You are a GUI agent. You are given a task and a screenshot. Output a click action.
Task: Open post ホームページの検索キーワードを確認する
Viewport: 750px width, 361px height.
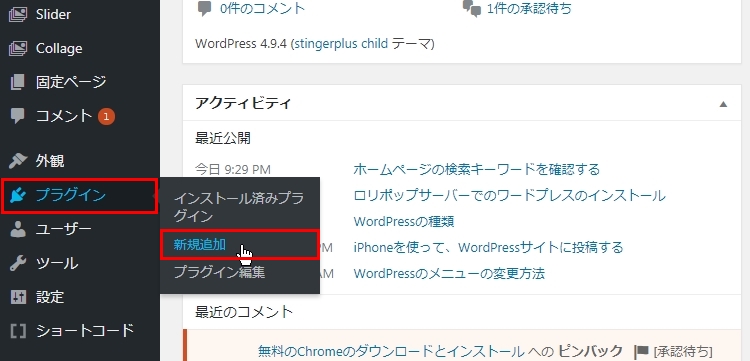pos(476,169)
